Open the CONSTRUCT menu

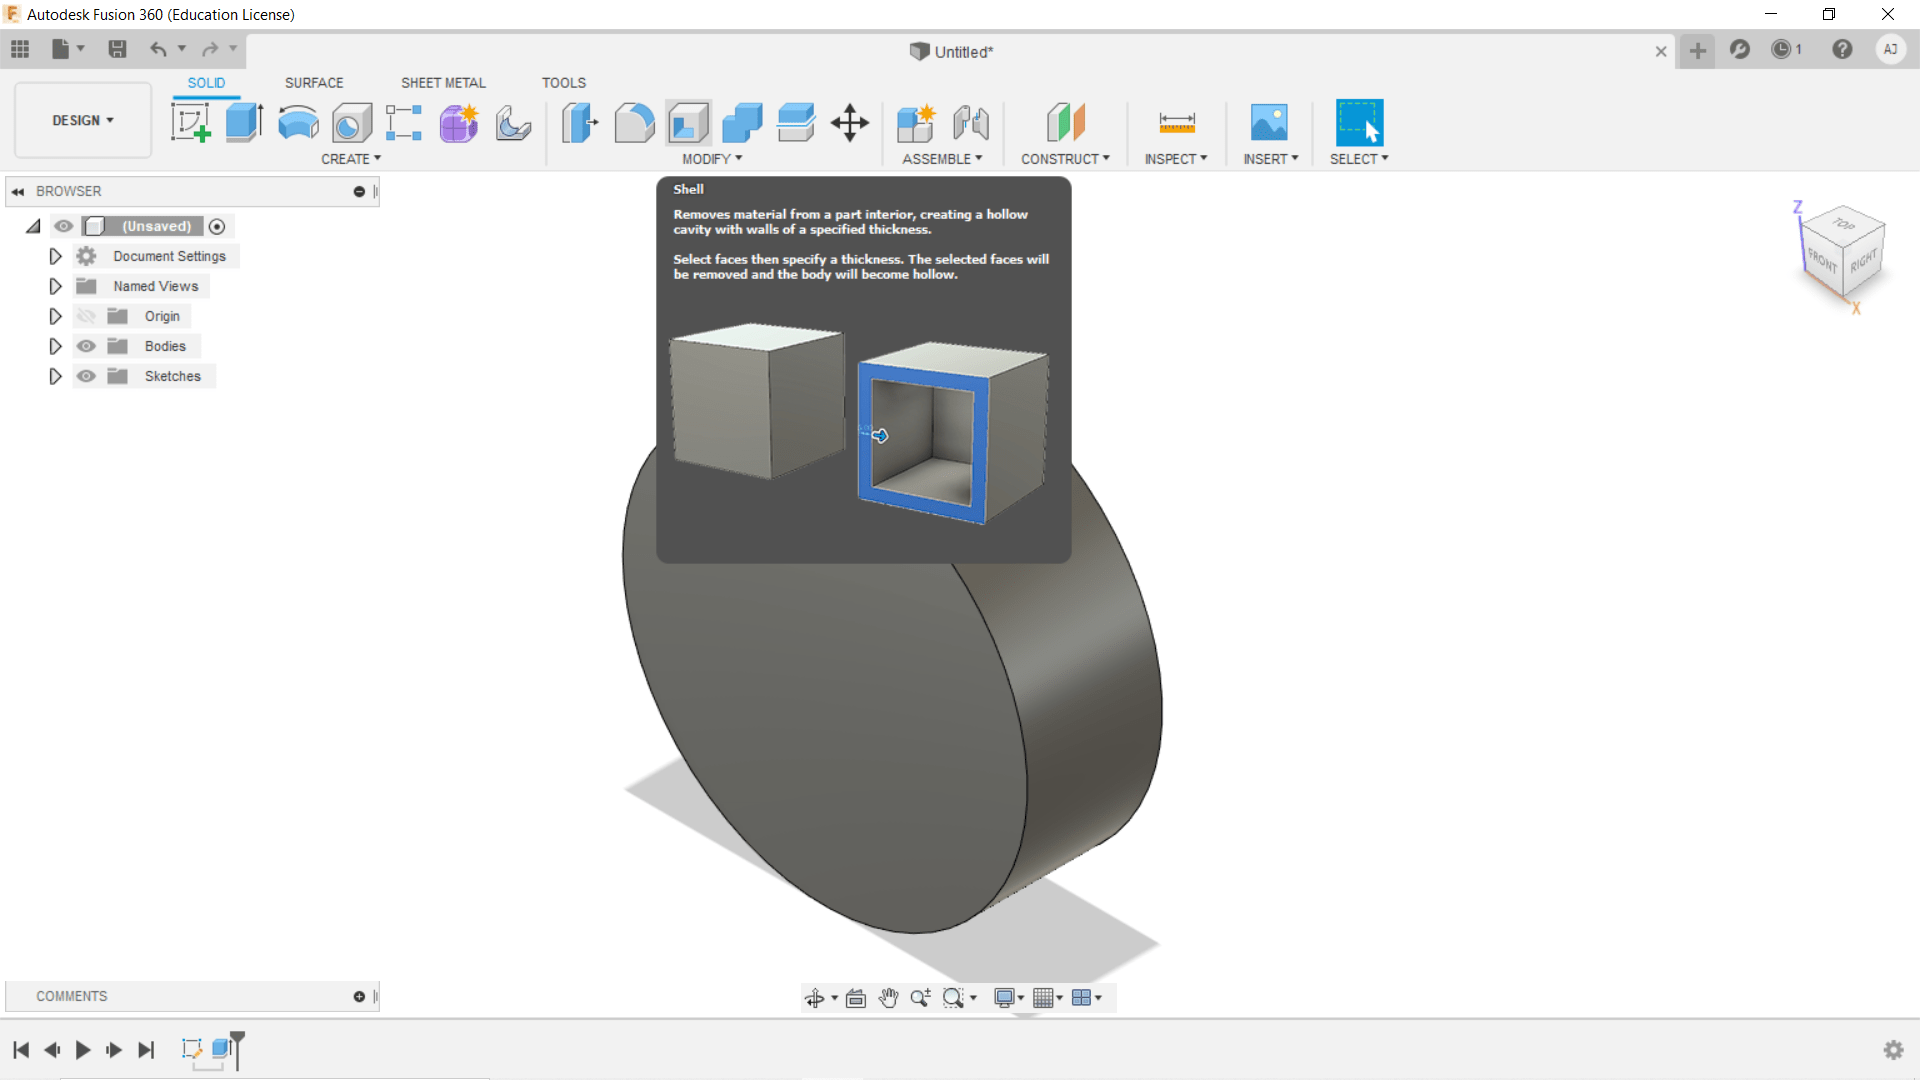point(1065,159)
